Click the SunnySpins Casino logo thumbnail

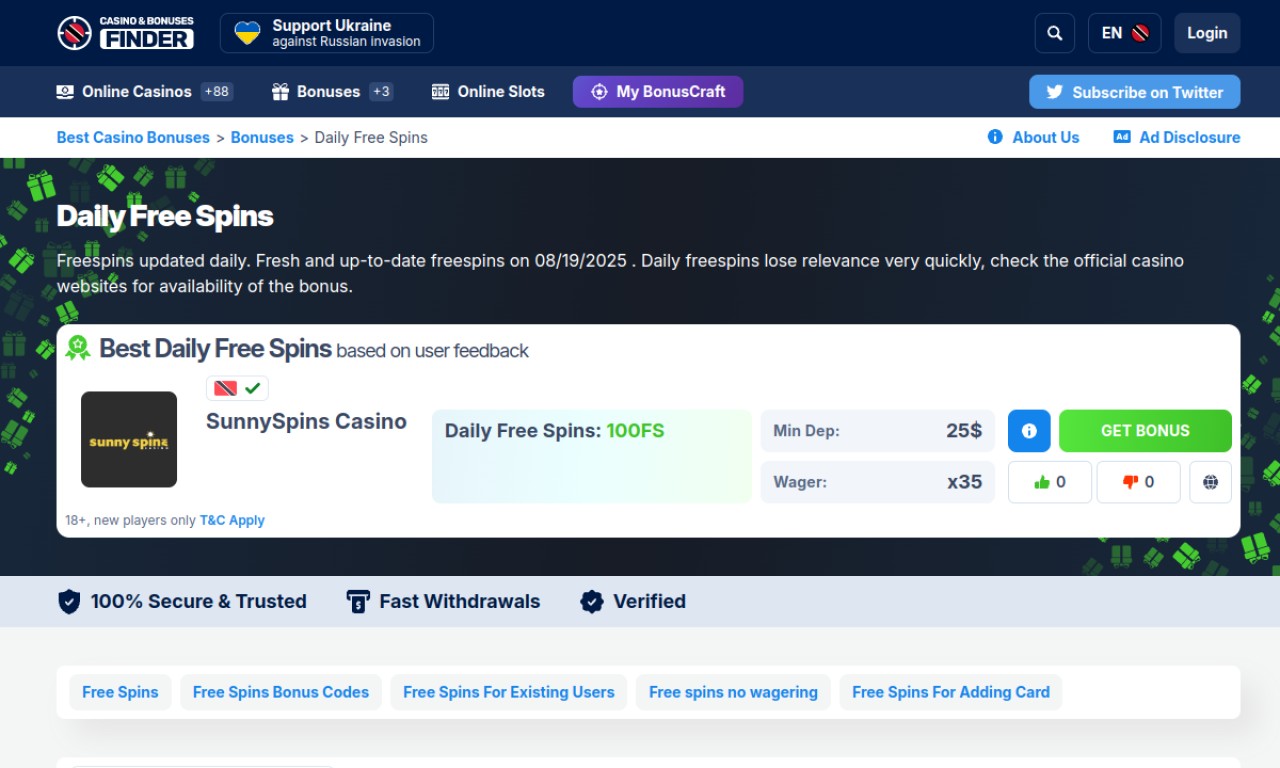click(x=129, y=440)
